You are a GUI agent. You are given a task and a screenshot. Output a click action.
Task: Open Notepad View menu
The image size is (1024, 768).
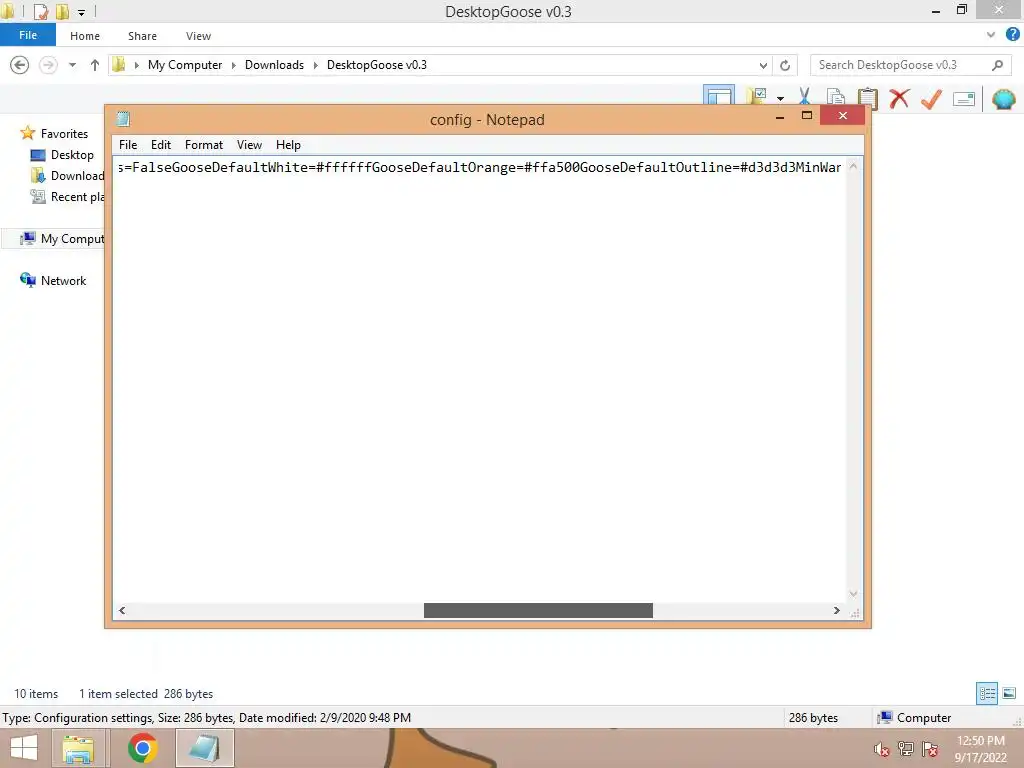coord(249,145)
